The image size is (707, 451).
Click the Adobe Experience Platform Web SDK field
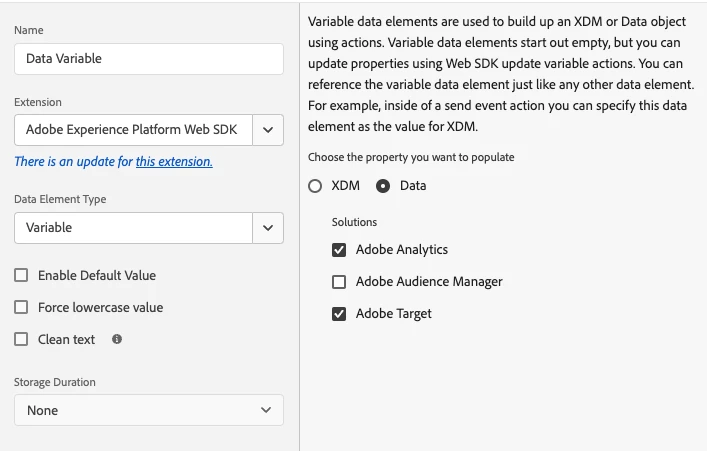coord(133,130)
